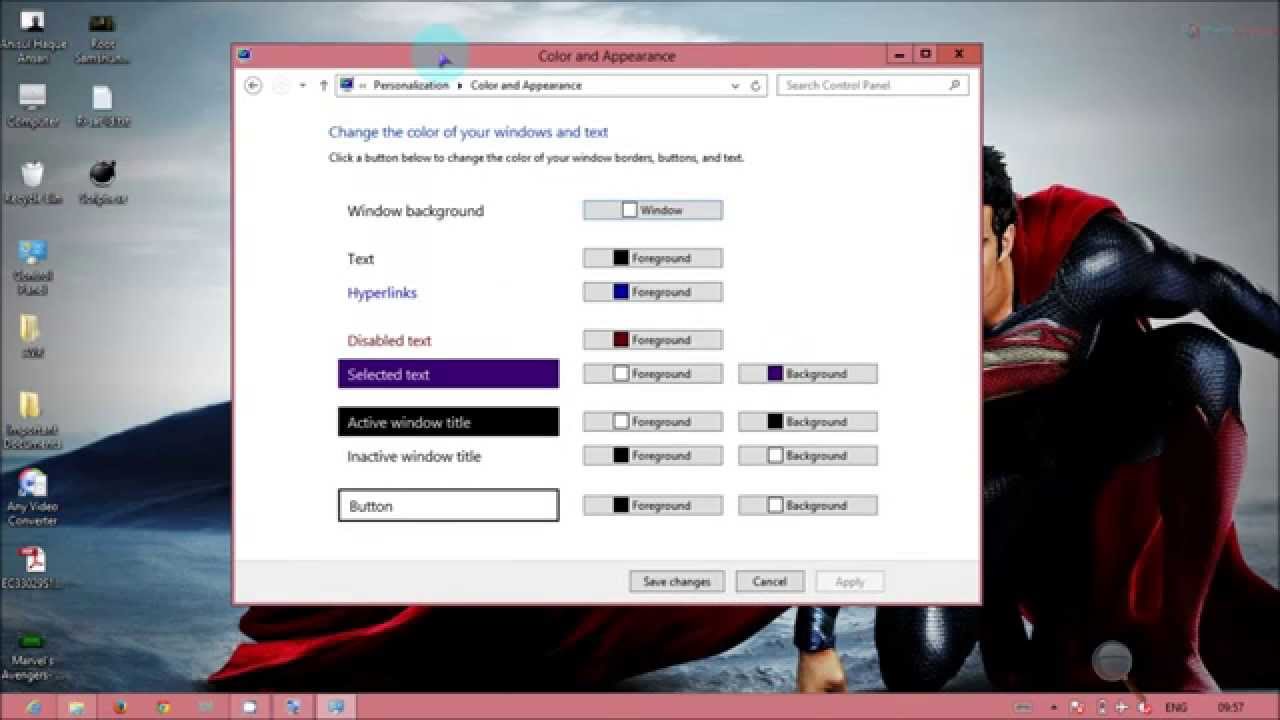Click Inactive window title Foreground button
Screen dimensions: 1280x720
pyautogui.click(x=652, y=456)
